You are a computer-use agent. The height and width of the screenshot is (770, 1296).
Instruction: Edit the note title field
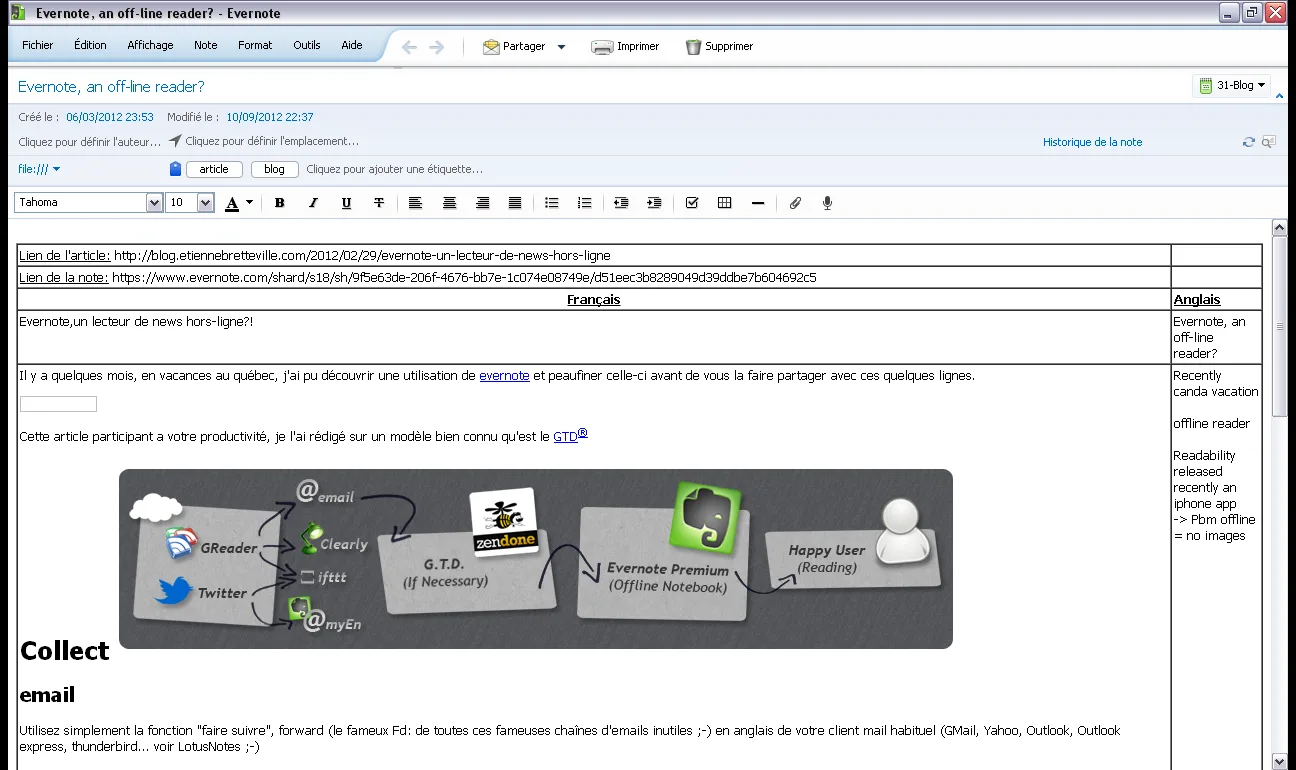tap(111, 87)
